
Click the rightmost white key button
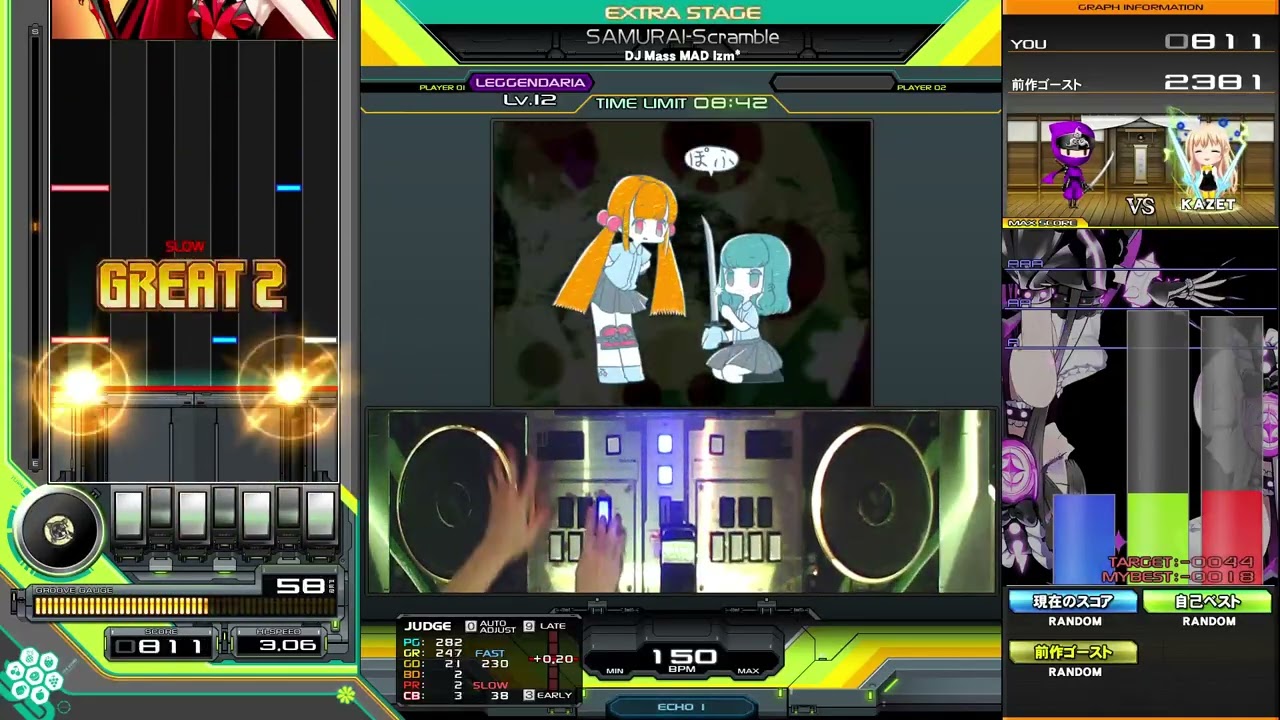(320, 514)
